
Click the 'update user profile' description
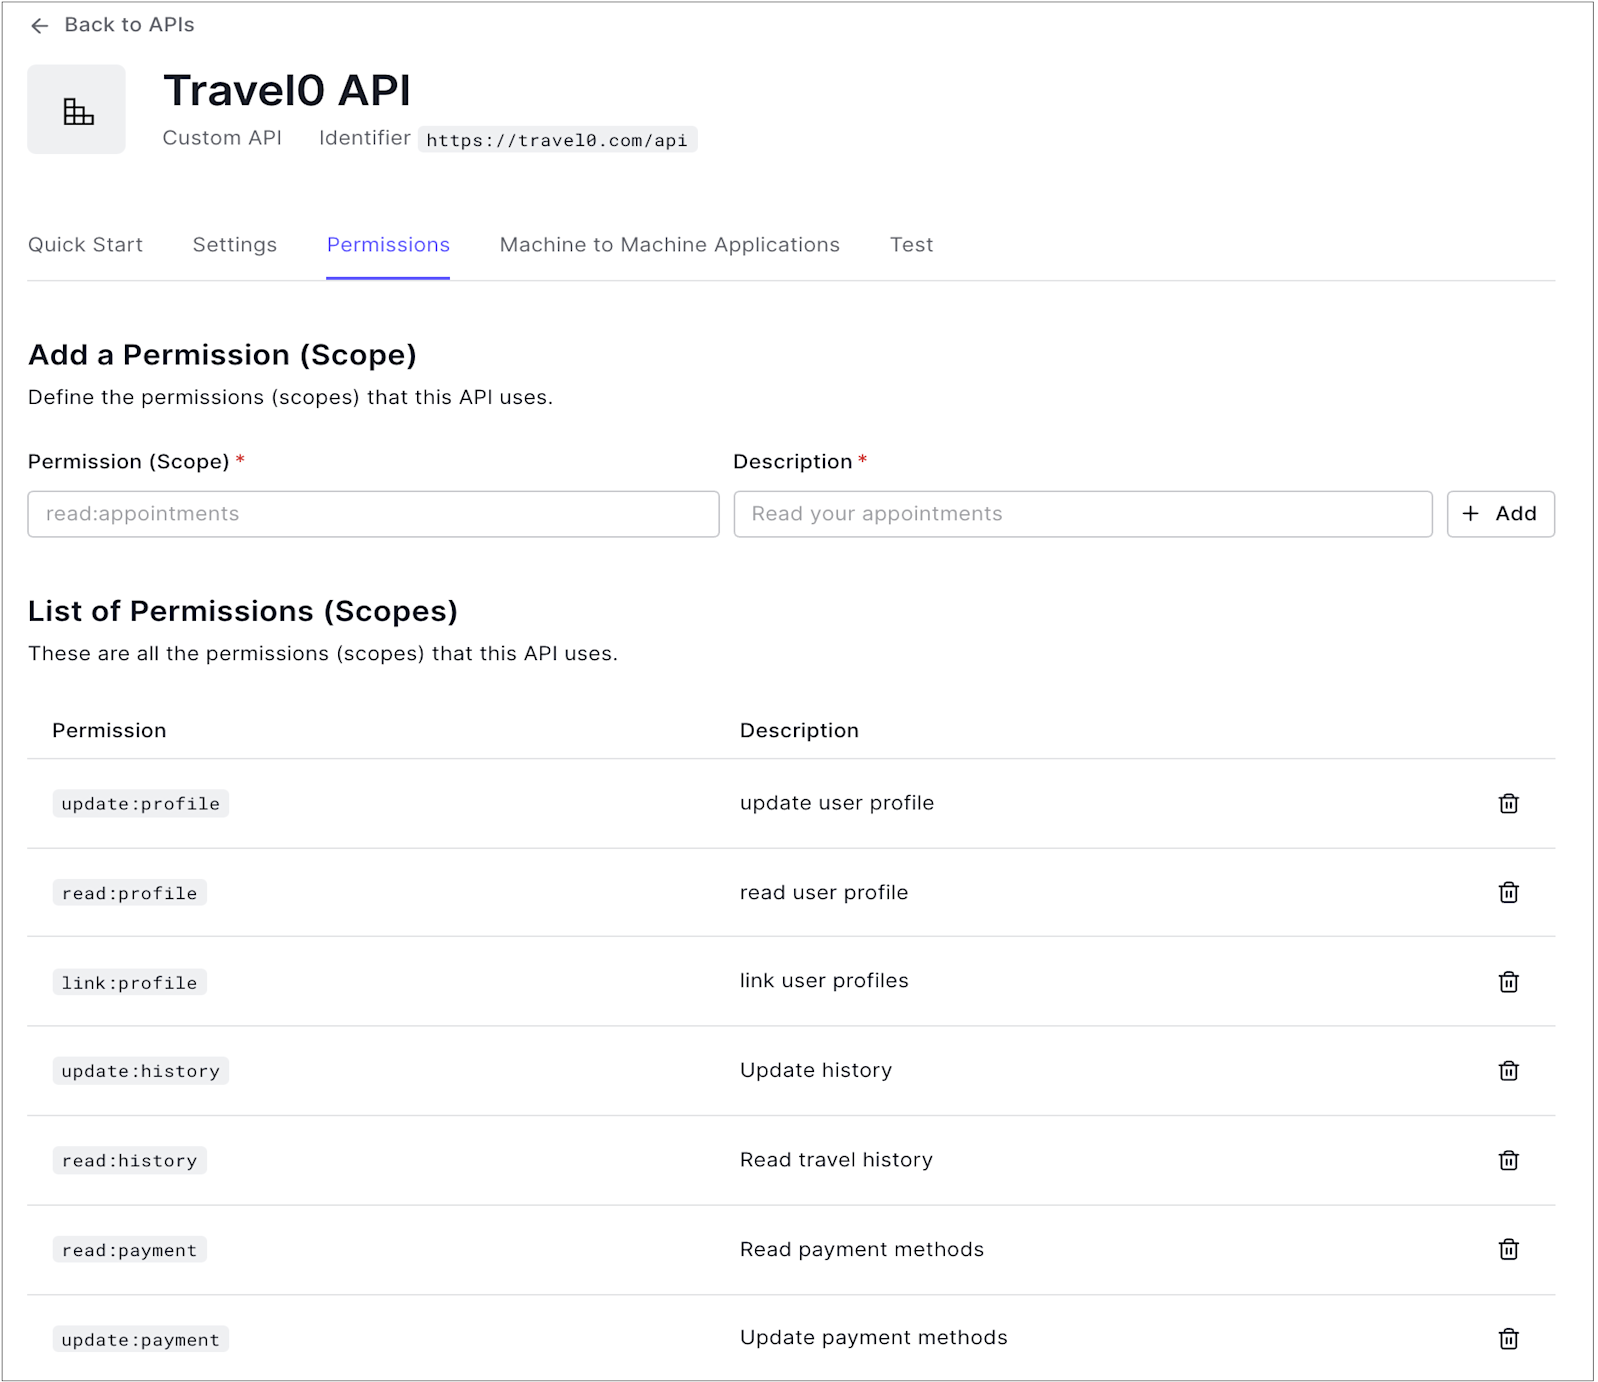click(x=837, y=803)
